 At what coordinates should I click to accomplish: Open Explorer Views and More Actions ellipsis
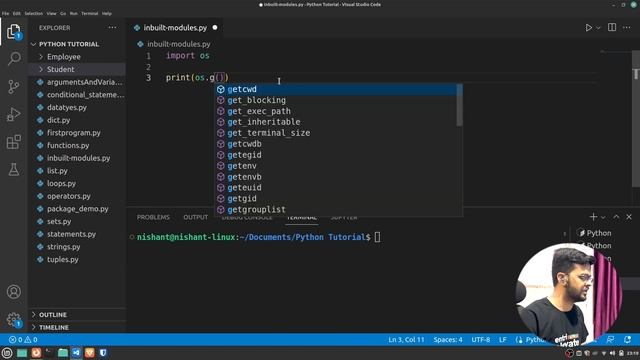pos(112,28)
